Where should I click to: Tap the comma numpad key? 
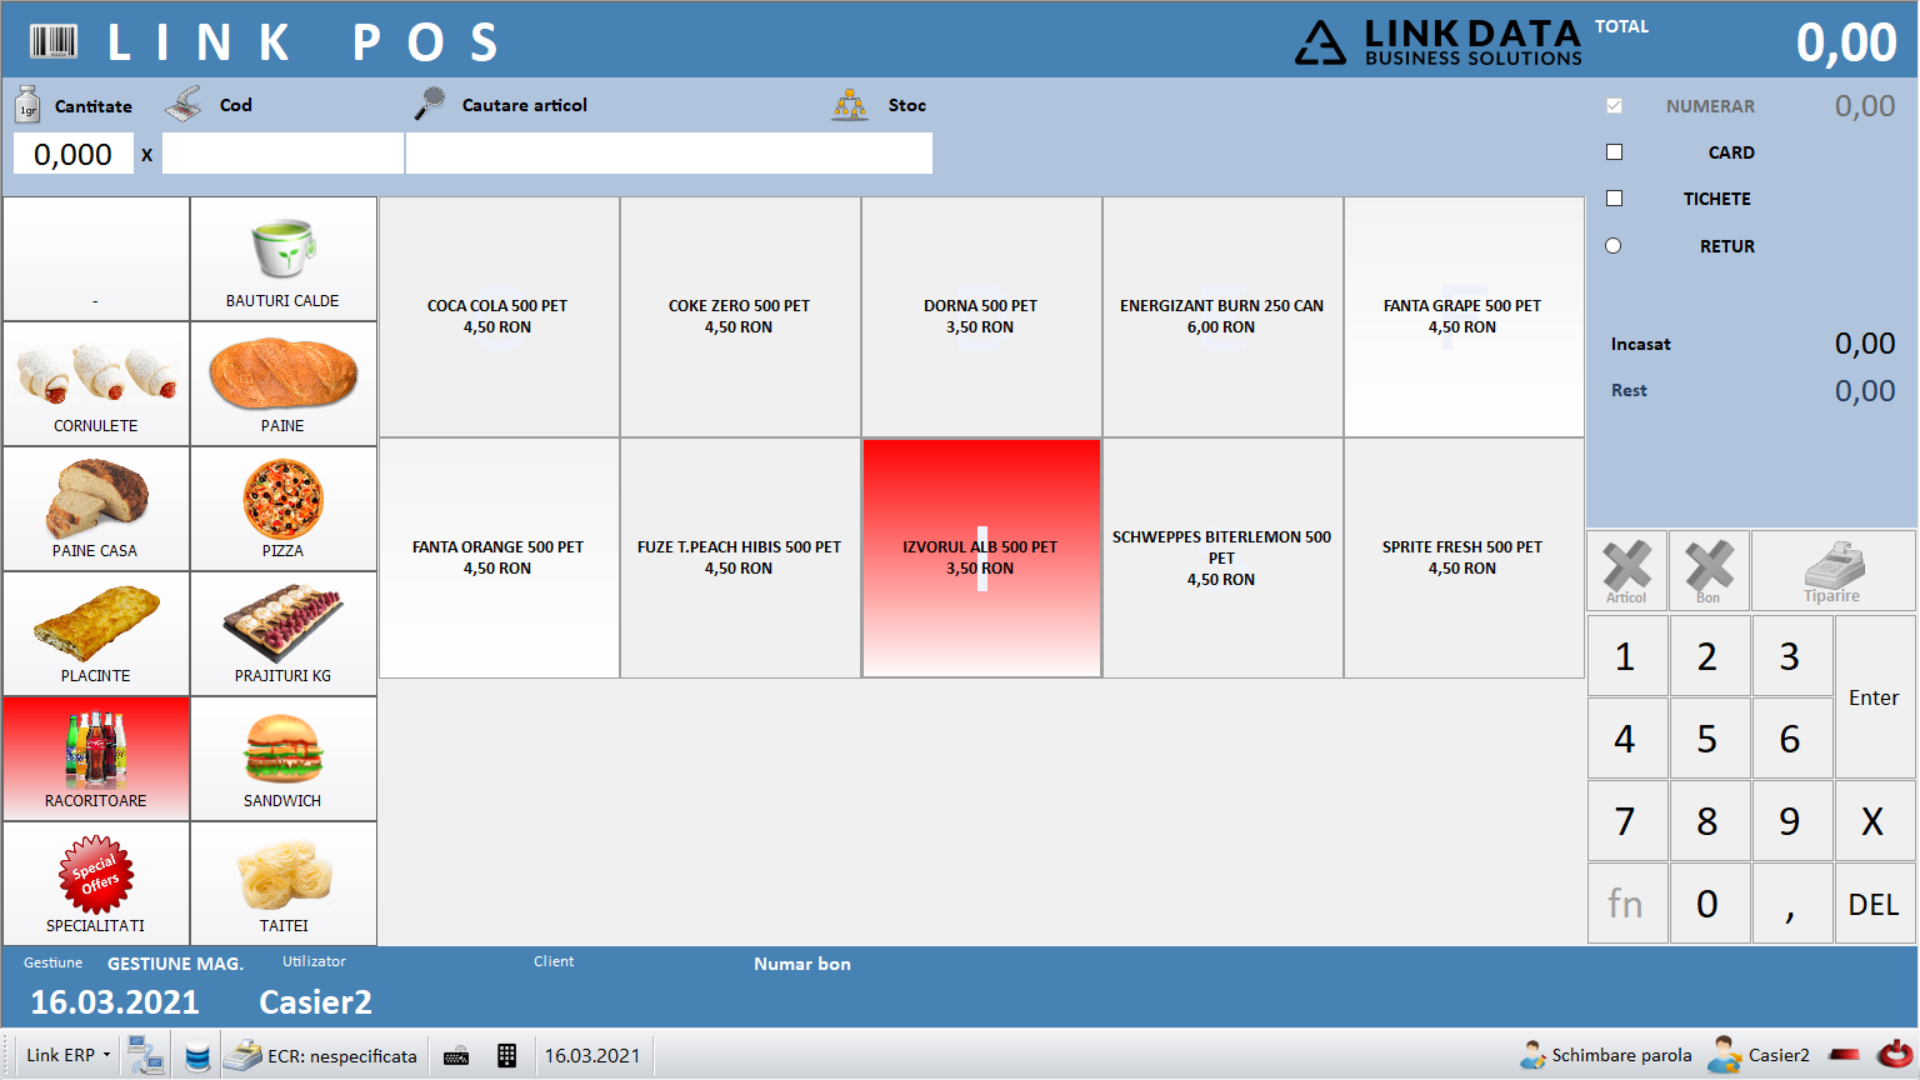click(x=1791, y=904)
